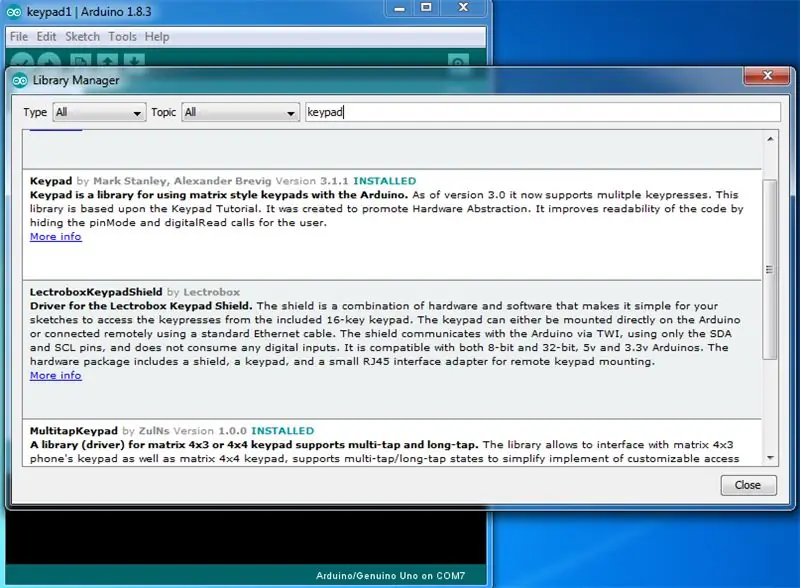Click the Arduino logo in the keypad1 title bar

[x=14, y=11]
